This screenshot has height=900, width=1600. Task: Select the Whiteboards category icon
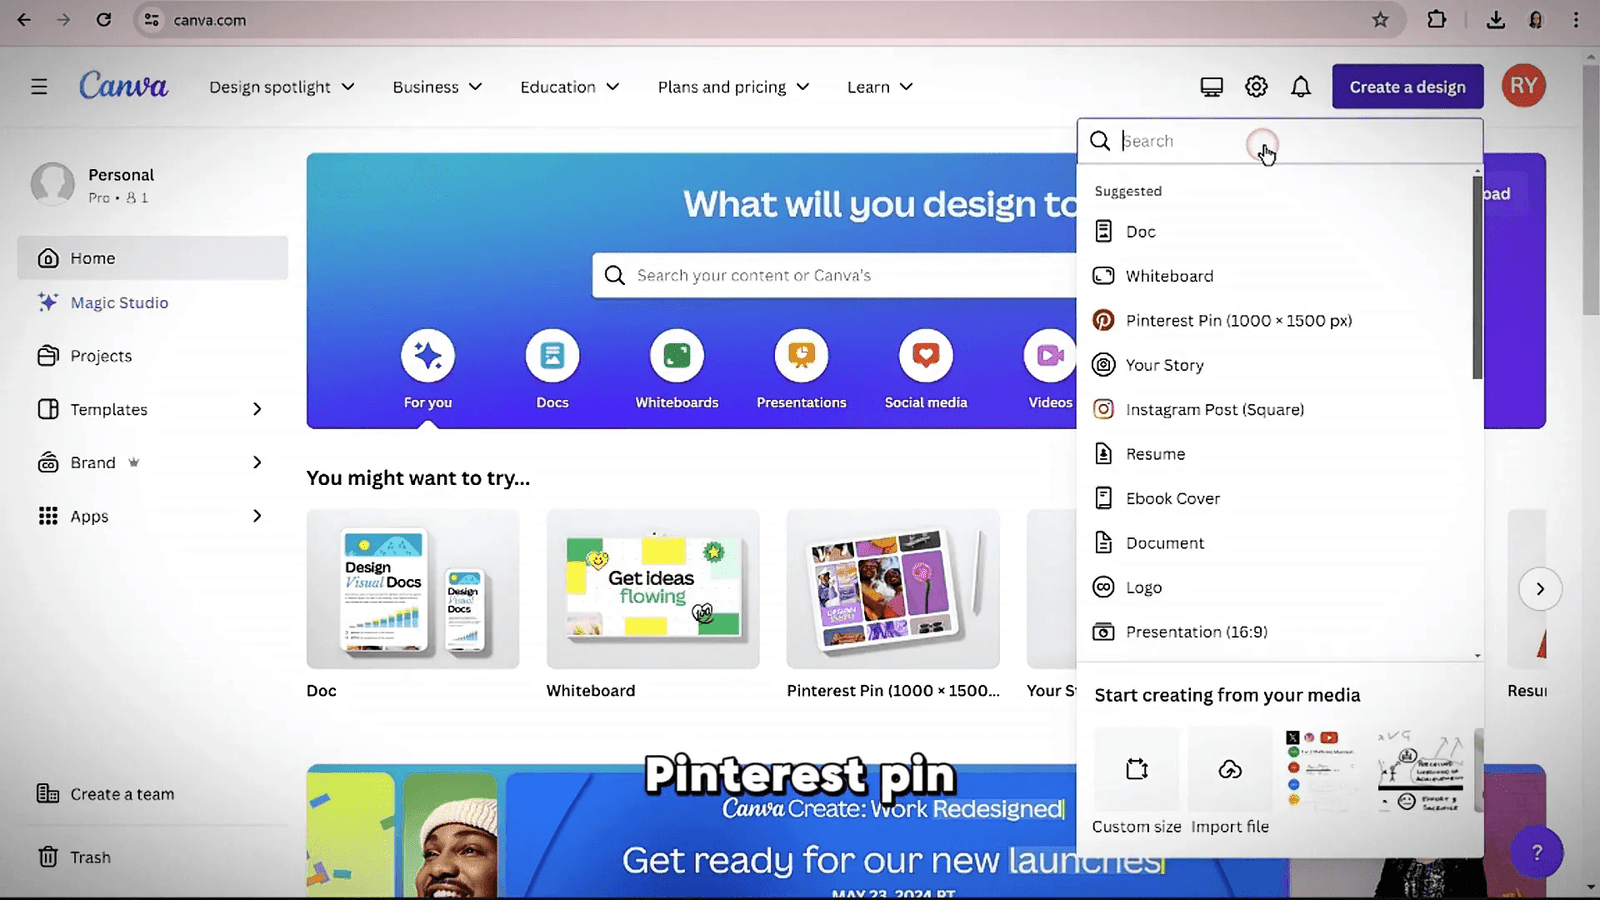tap(677, 355)
